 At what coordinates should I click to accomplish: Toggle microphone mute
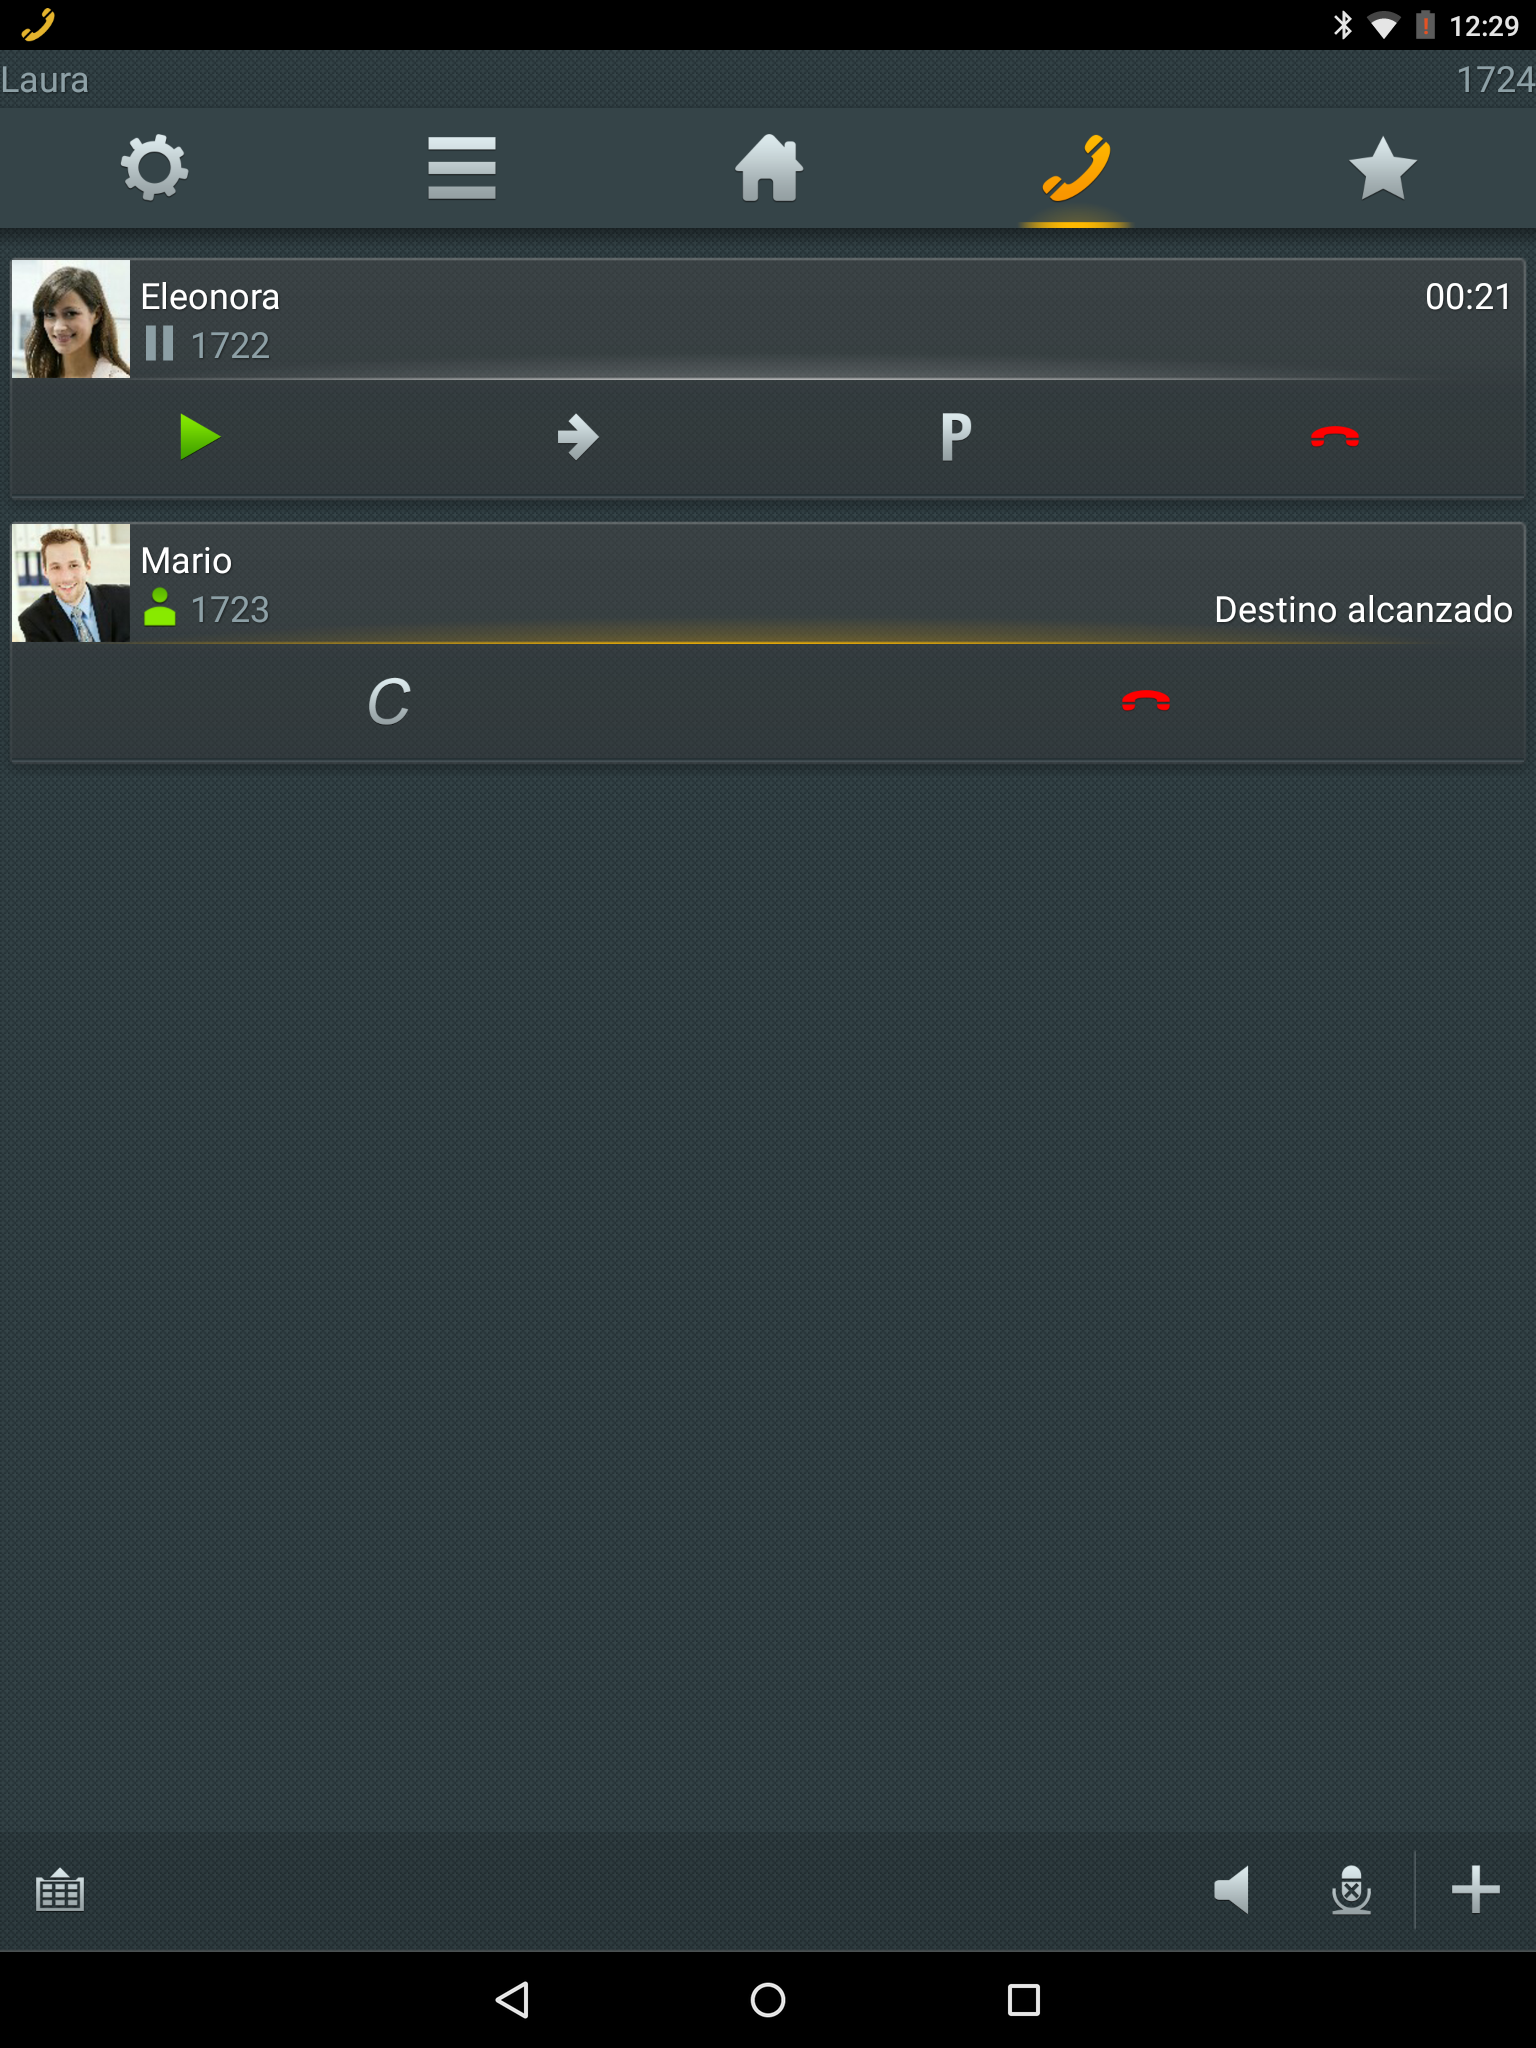pos(1351,1890)
